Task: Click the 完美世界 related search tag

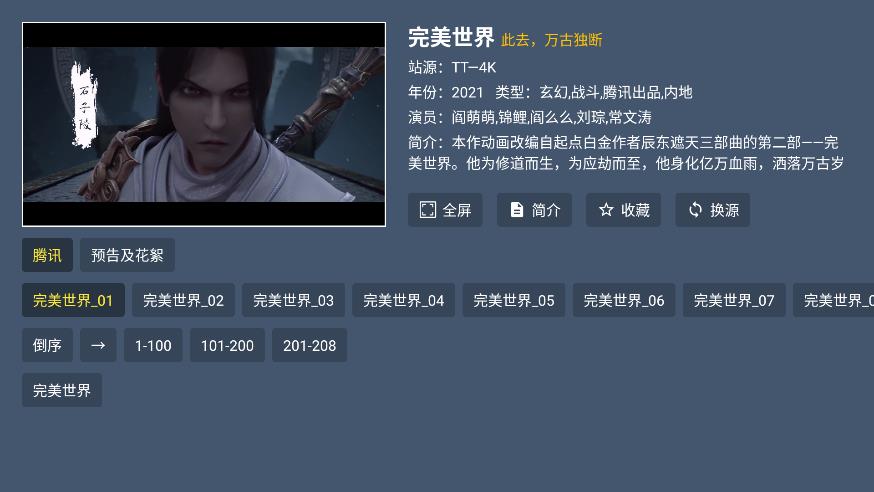Action: 62,390
